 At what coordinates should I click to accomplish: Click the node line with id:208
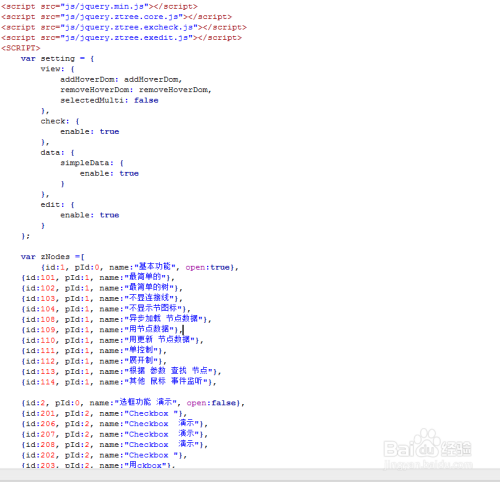coord(114,444)
